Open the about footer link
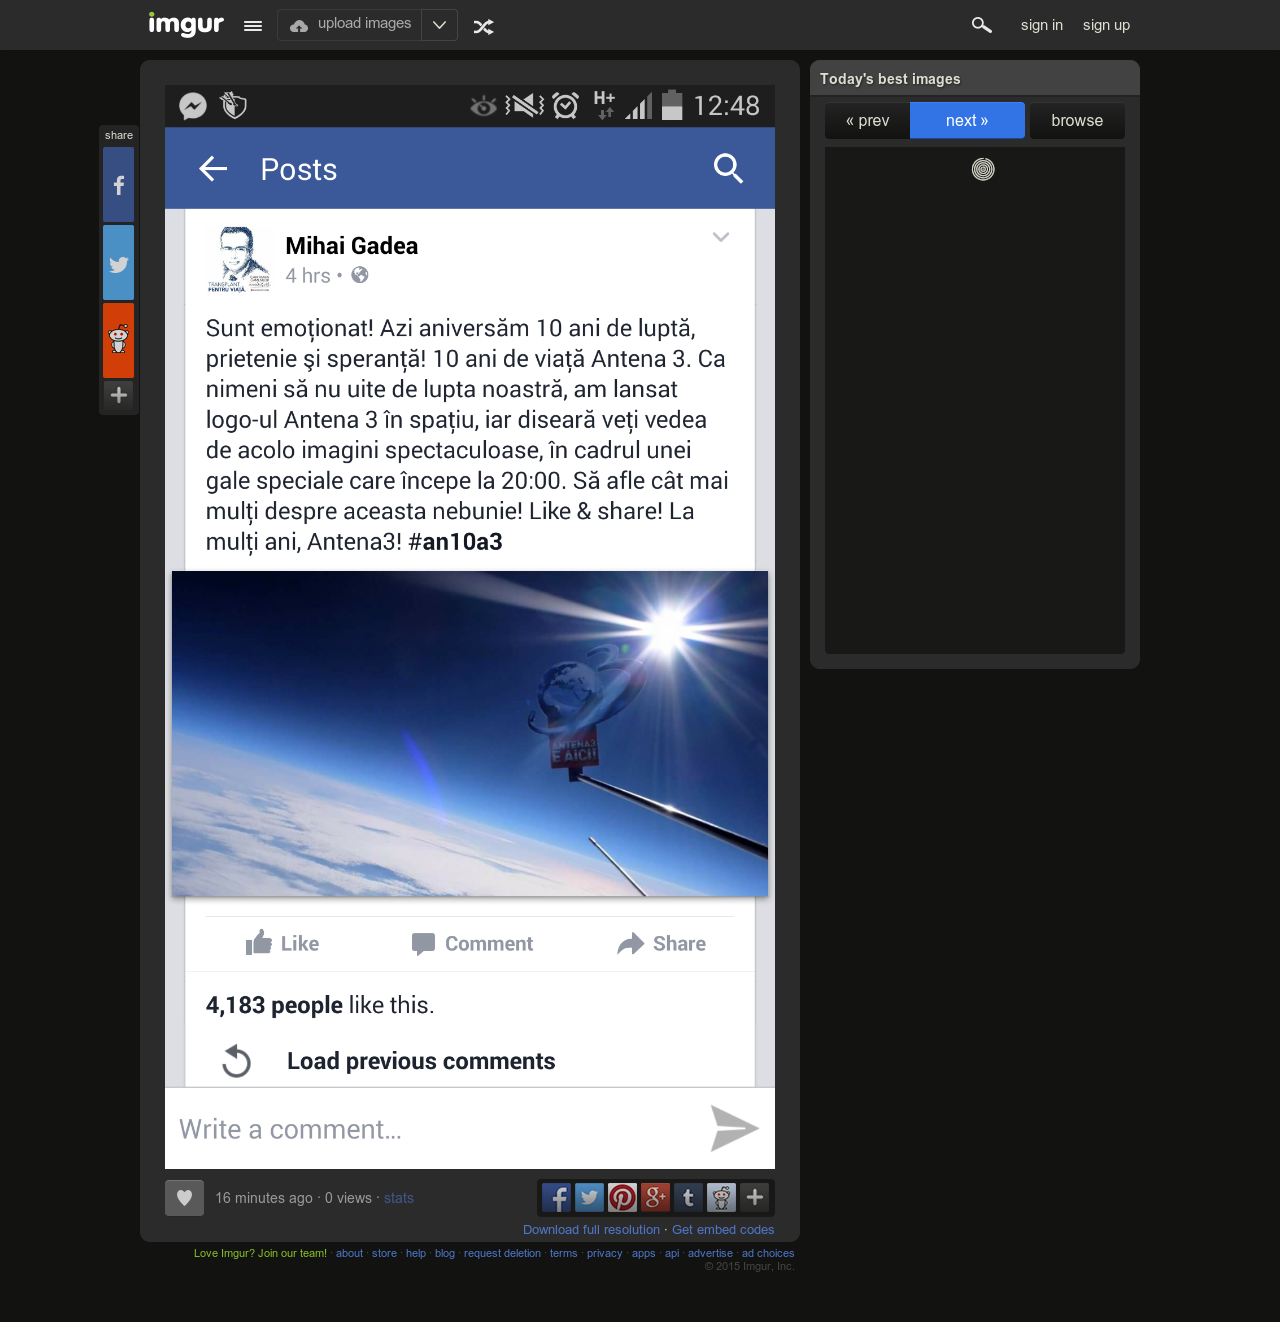Viewport: 1280px width, 1322px height. tap(349, 1253)
